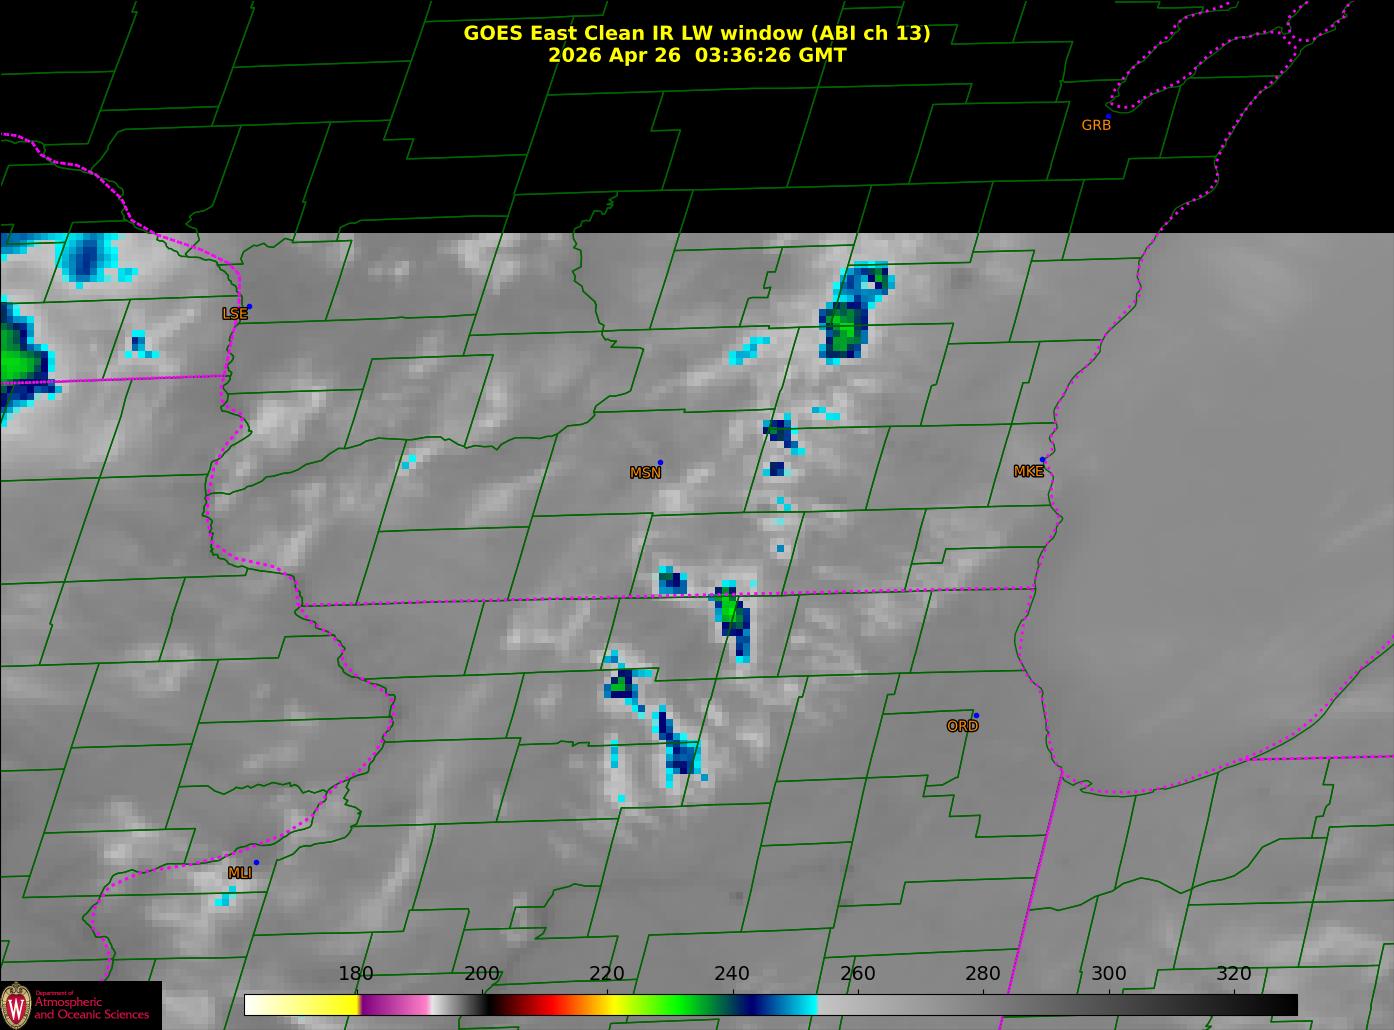Click the MLI station marker label

pos(239,873)
